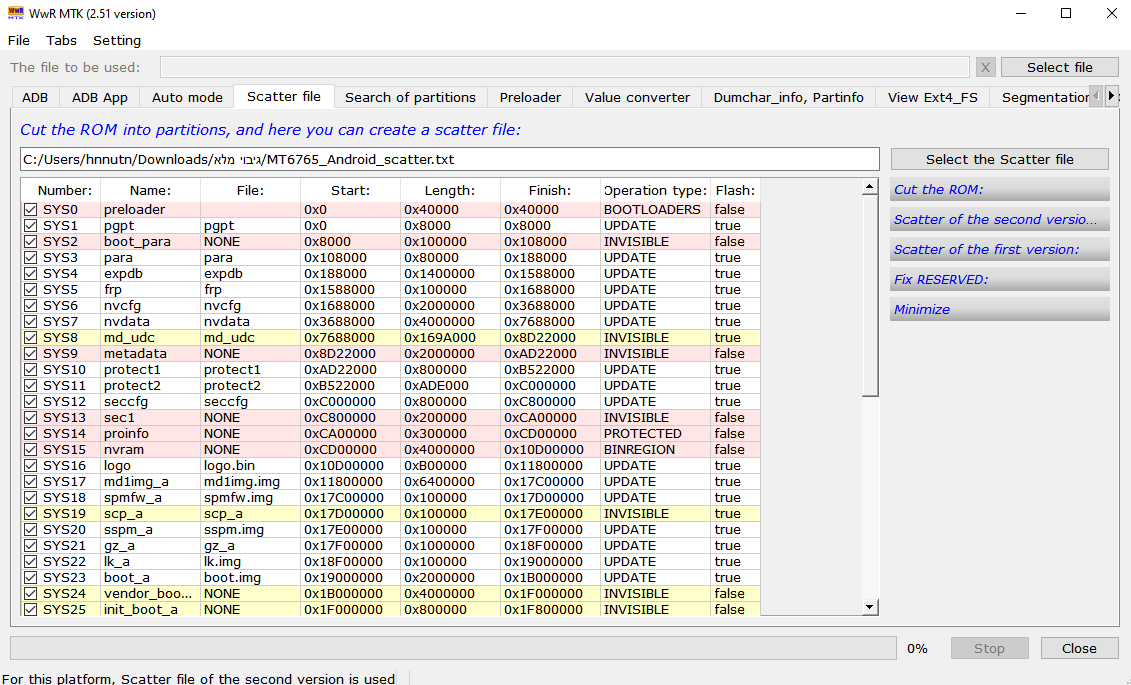Uncheck the SYS0 preloader checkbox
This screenshot has width=1131, height=685.
[x=30, y=210]
